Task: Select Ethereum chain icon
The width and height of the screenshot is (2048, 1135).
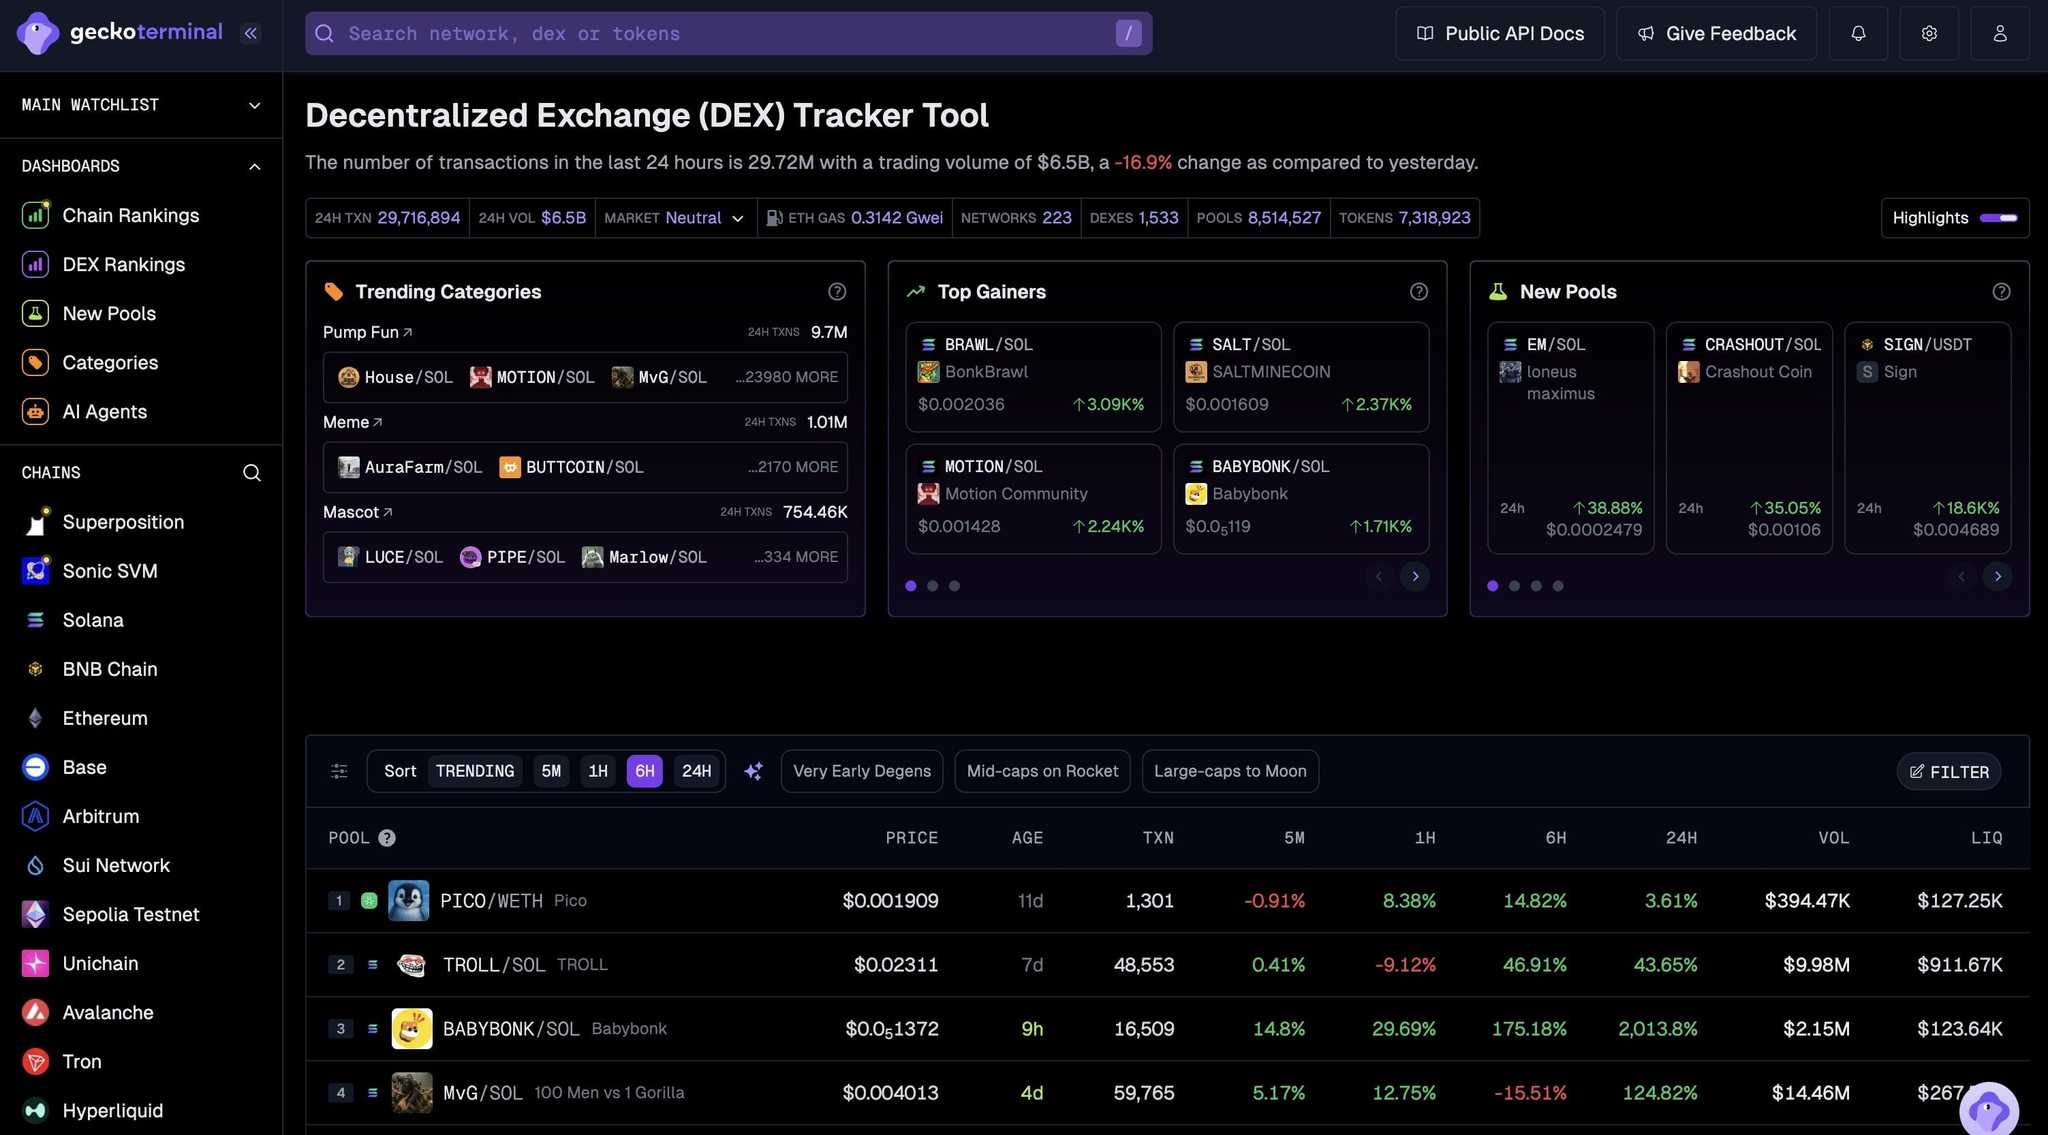Action: pyautogui.click(x=35, y=718)
